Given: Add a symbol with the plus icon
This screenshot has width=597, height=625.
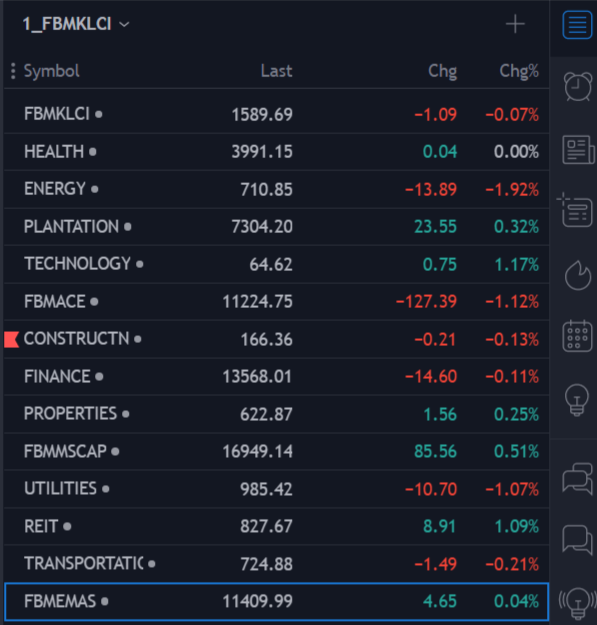Looking at the screenshot, I should click(x=515, y=24).
